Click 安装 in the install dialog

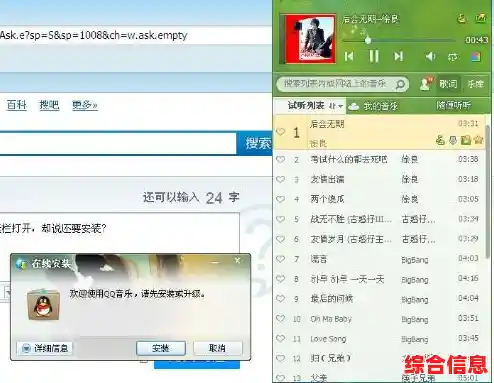click(161, 348)
